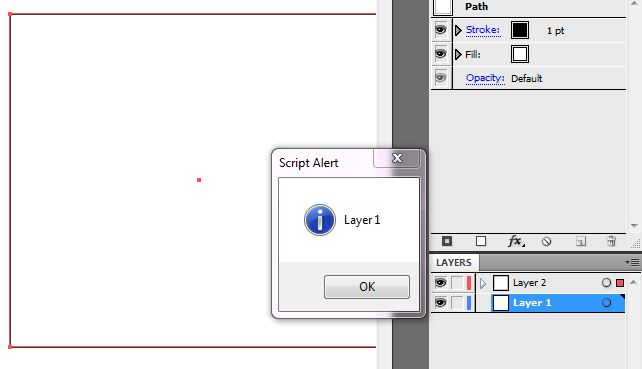Expand the Fill attribute triangle

coord(458,54)
